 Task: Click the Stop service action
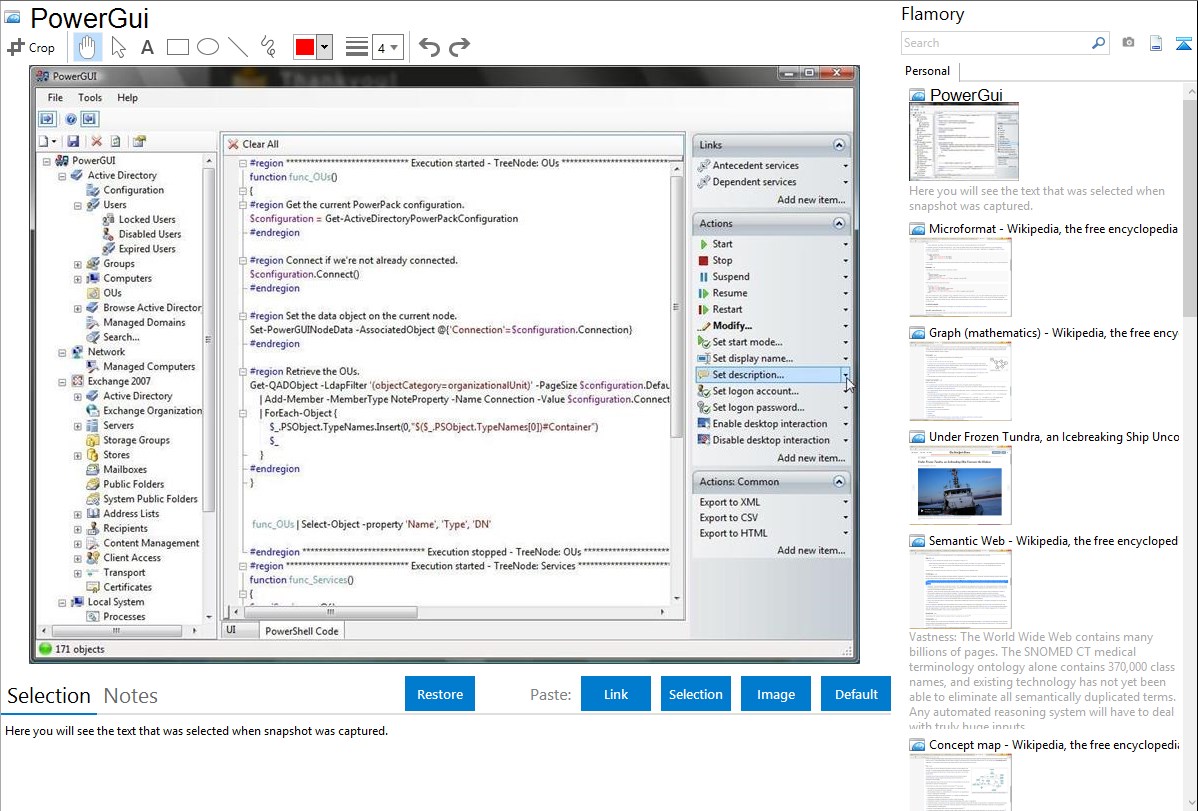pos(722,260)
